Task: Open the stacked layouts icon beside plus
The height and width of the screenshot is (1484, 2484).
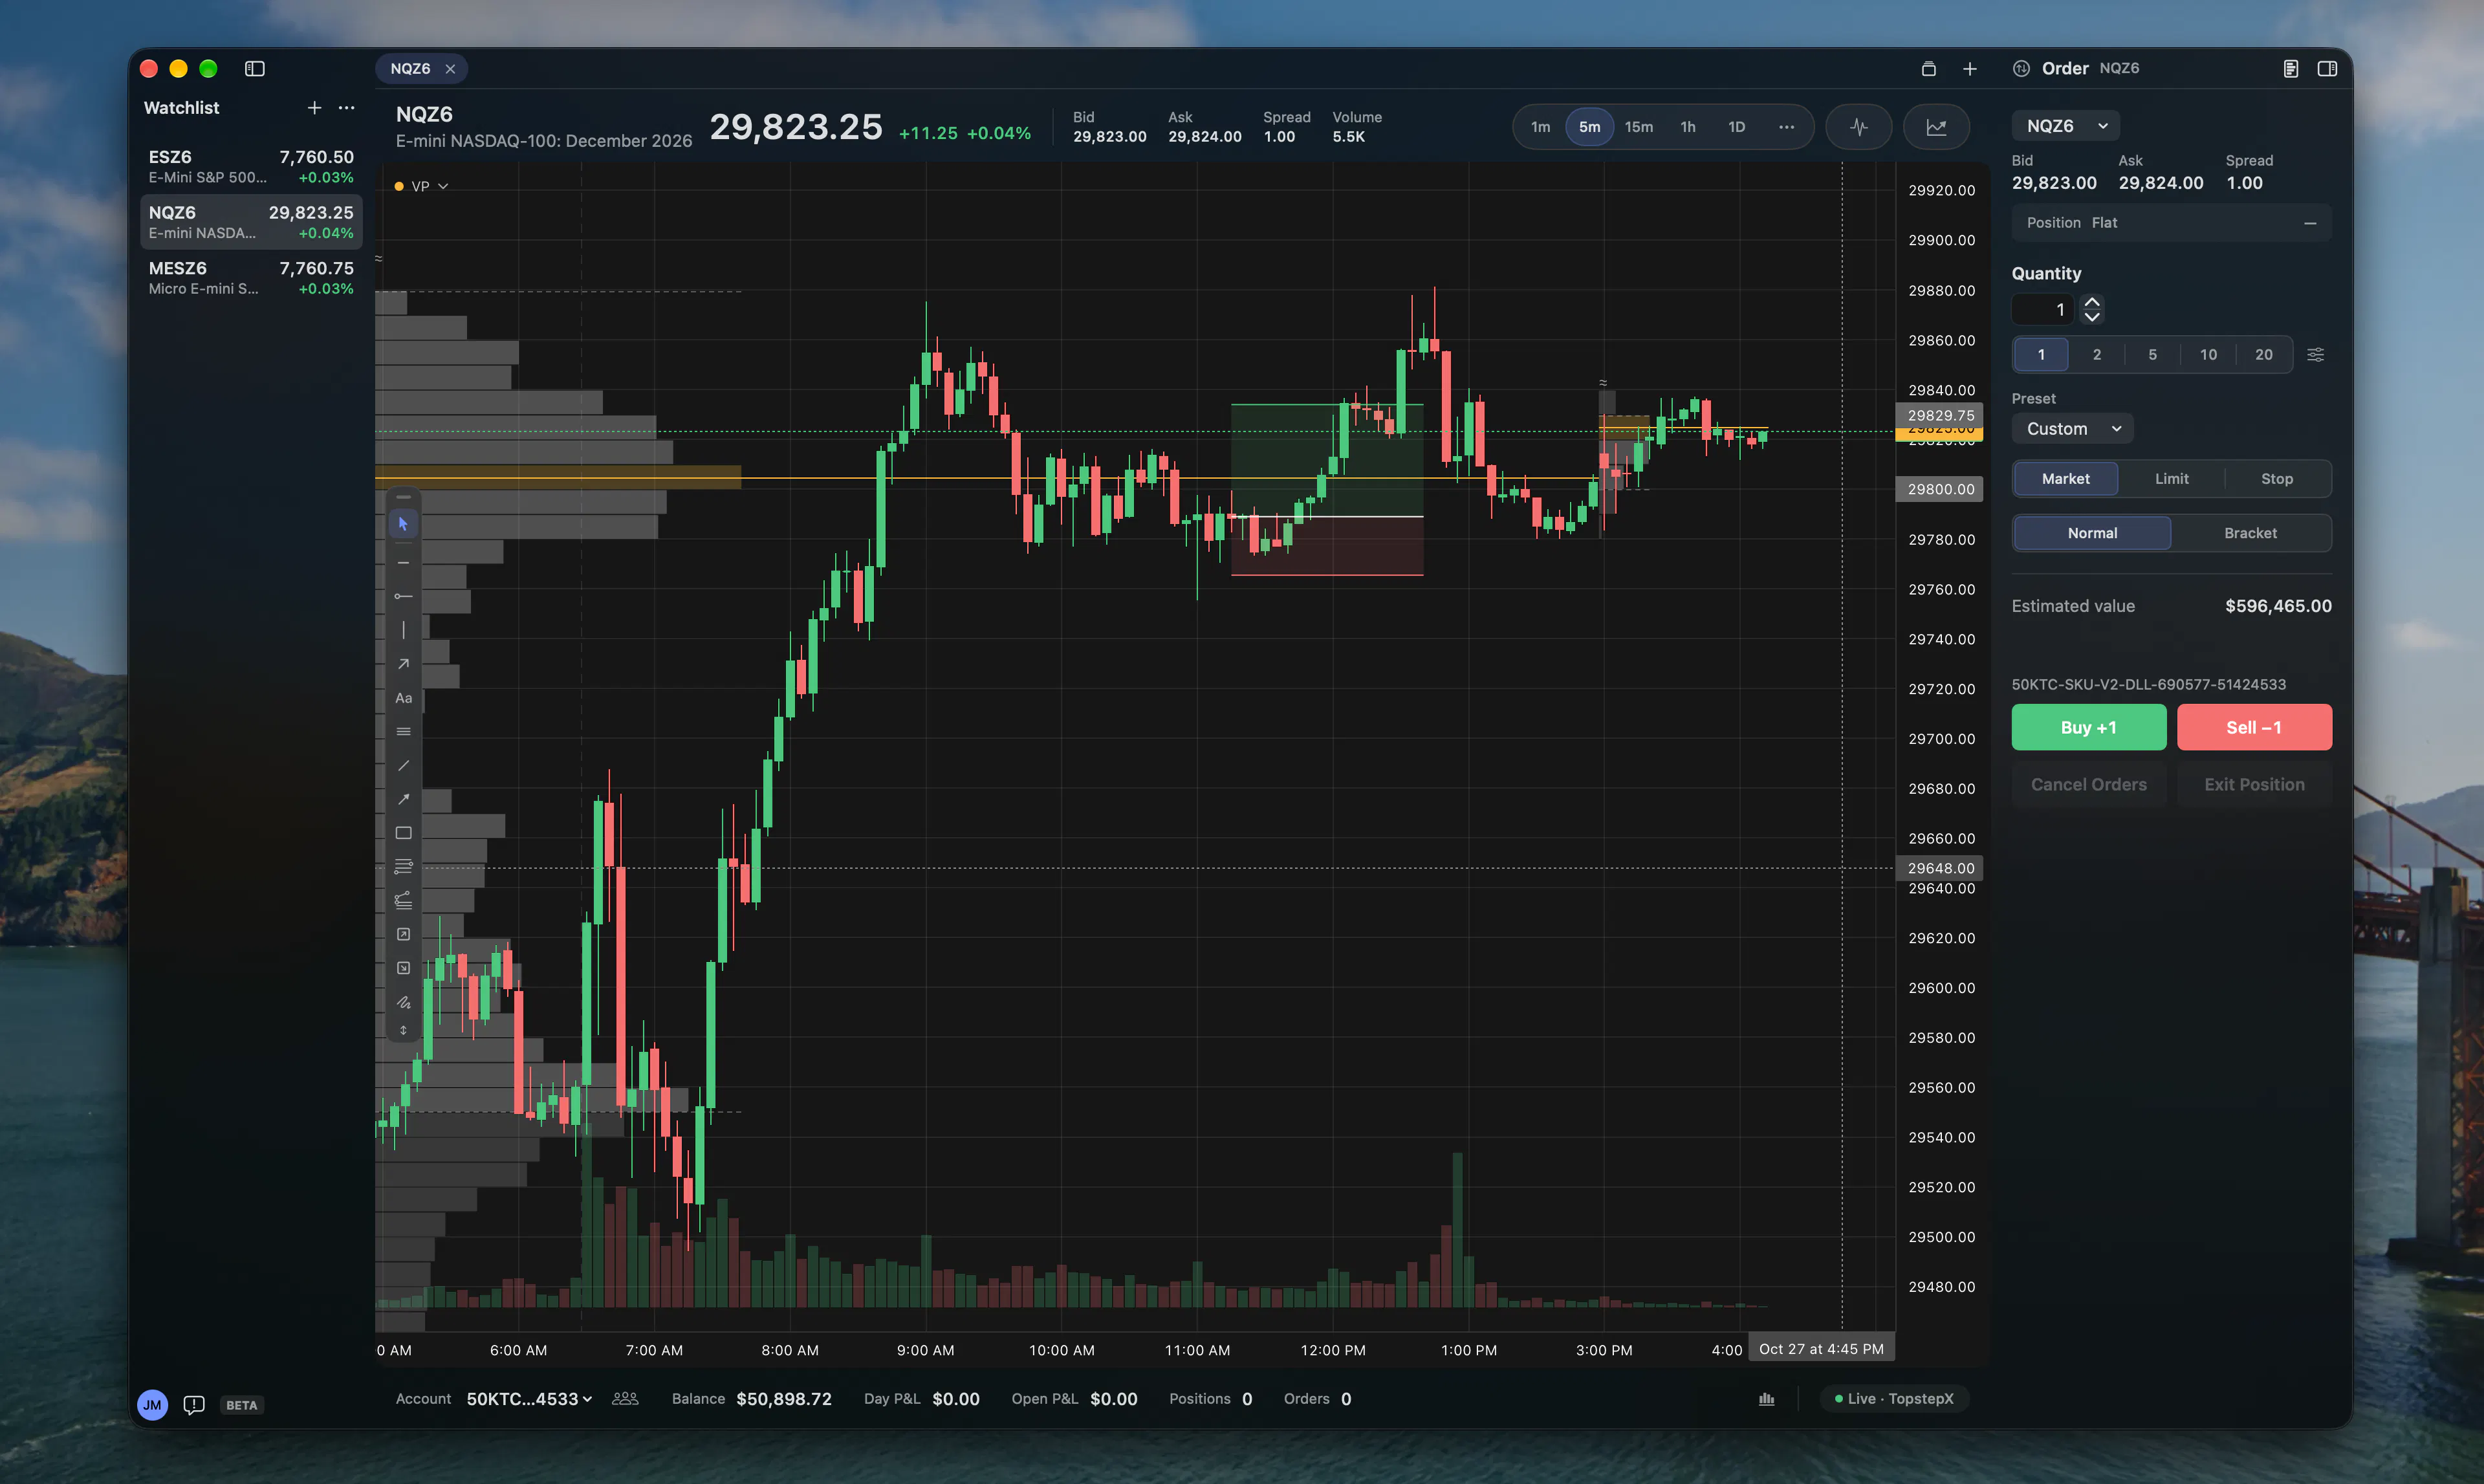Action: (x=1929, y=69)
